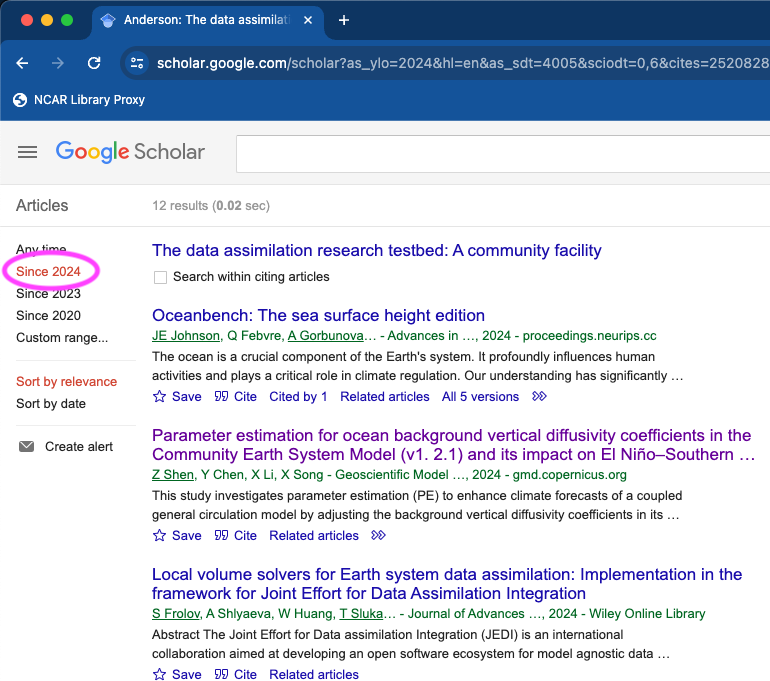
Task: Open NCAR Library Proxy bookmark
Action: point(80,100)
